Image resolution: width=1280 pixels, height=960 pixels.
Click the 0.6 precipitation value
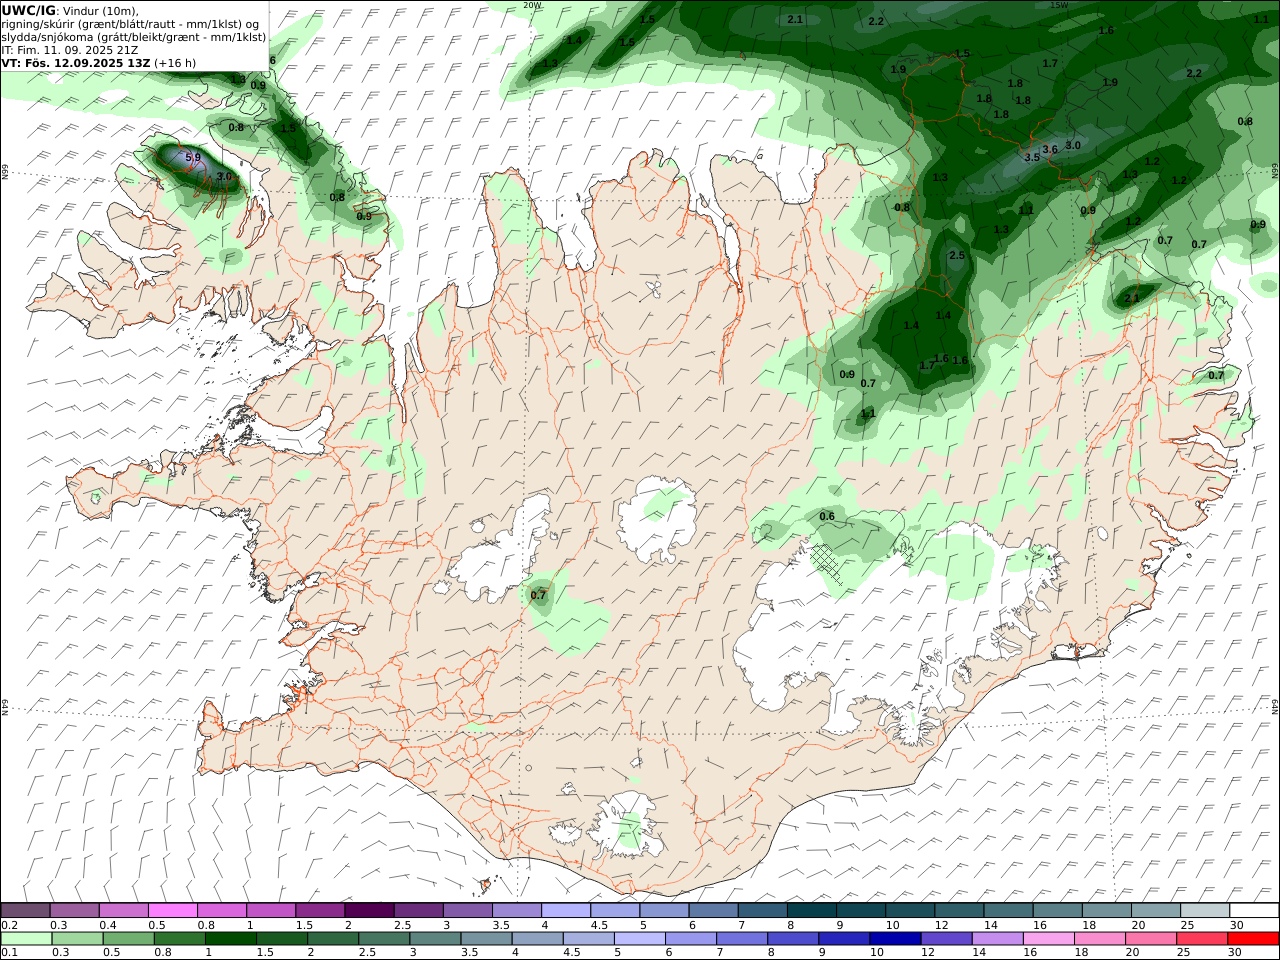coord(827,517)
